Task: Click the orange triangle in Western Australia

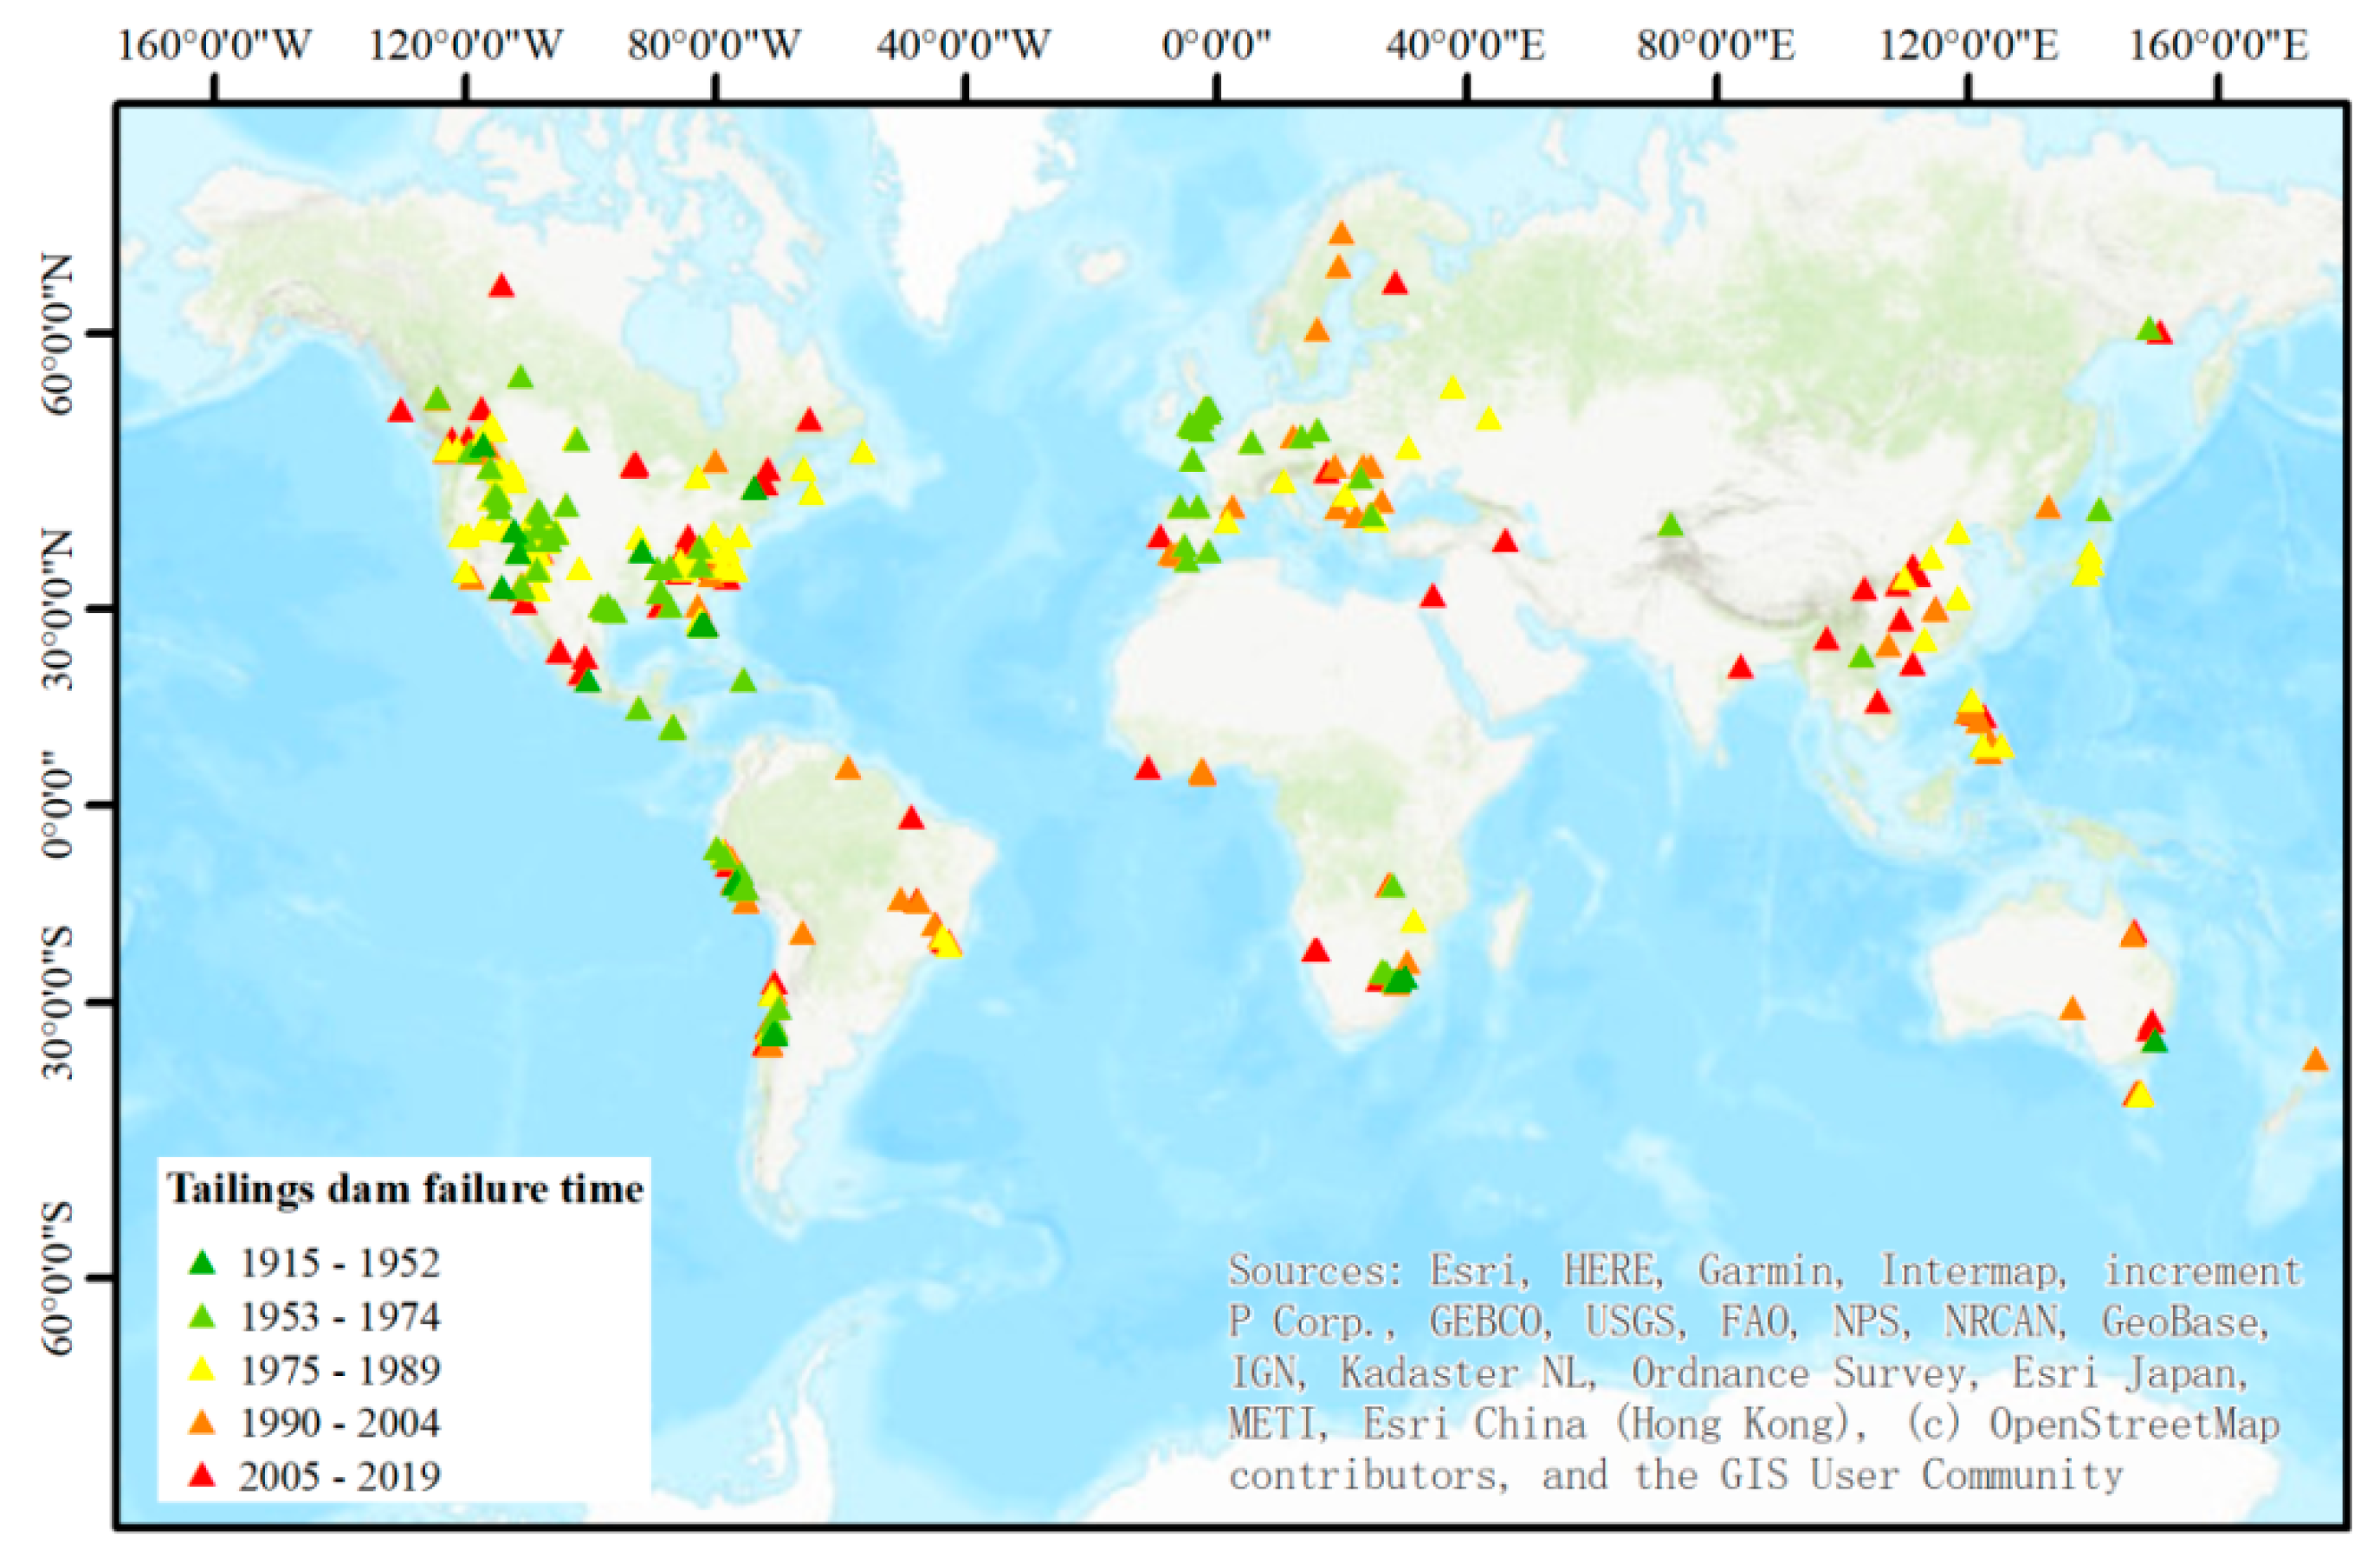Action: [2072, 1010]
